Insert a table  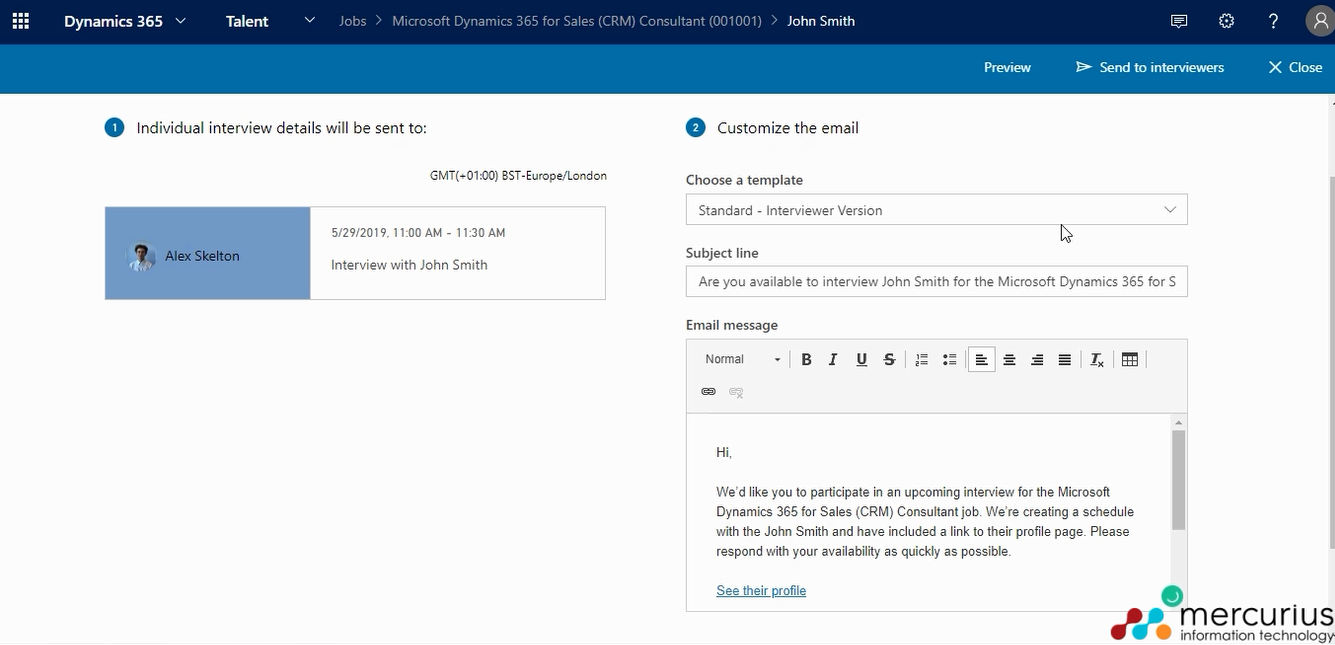click(1130, 360)
